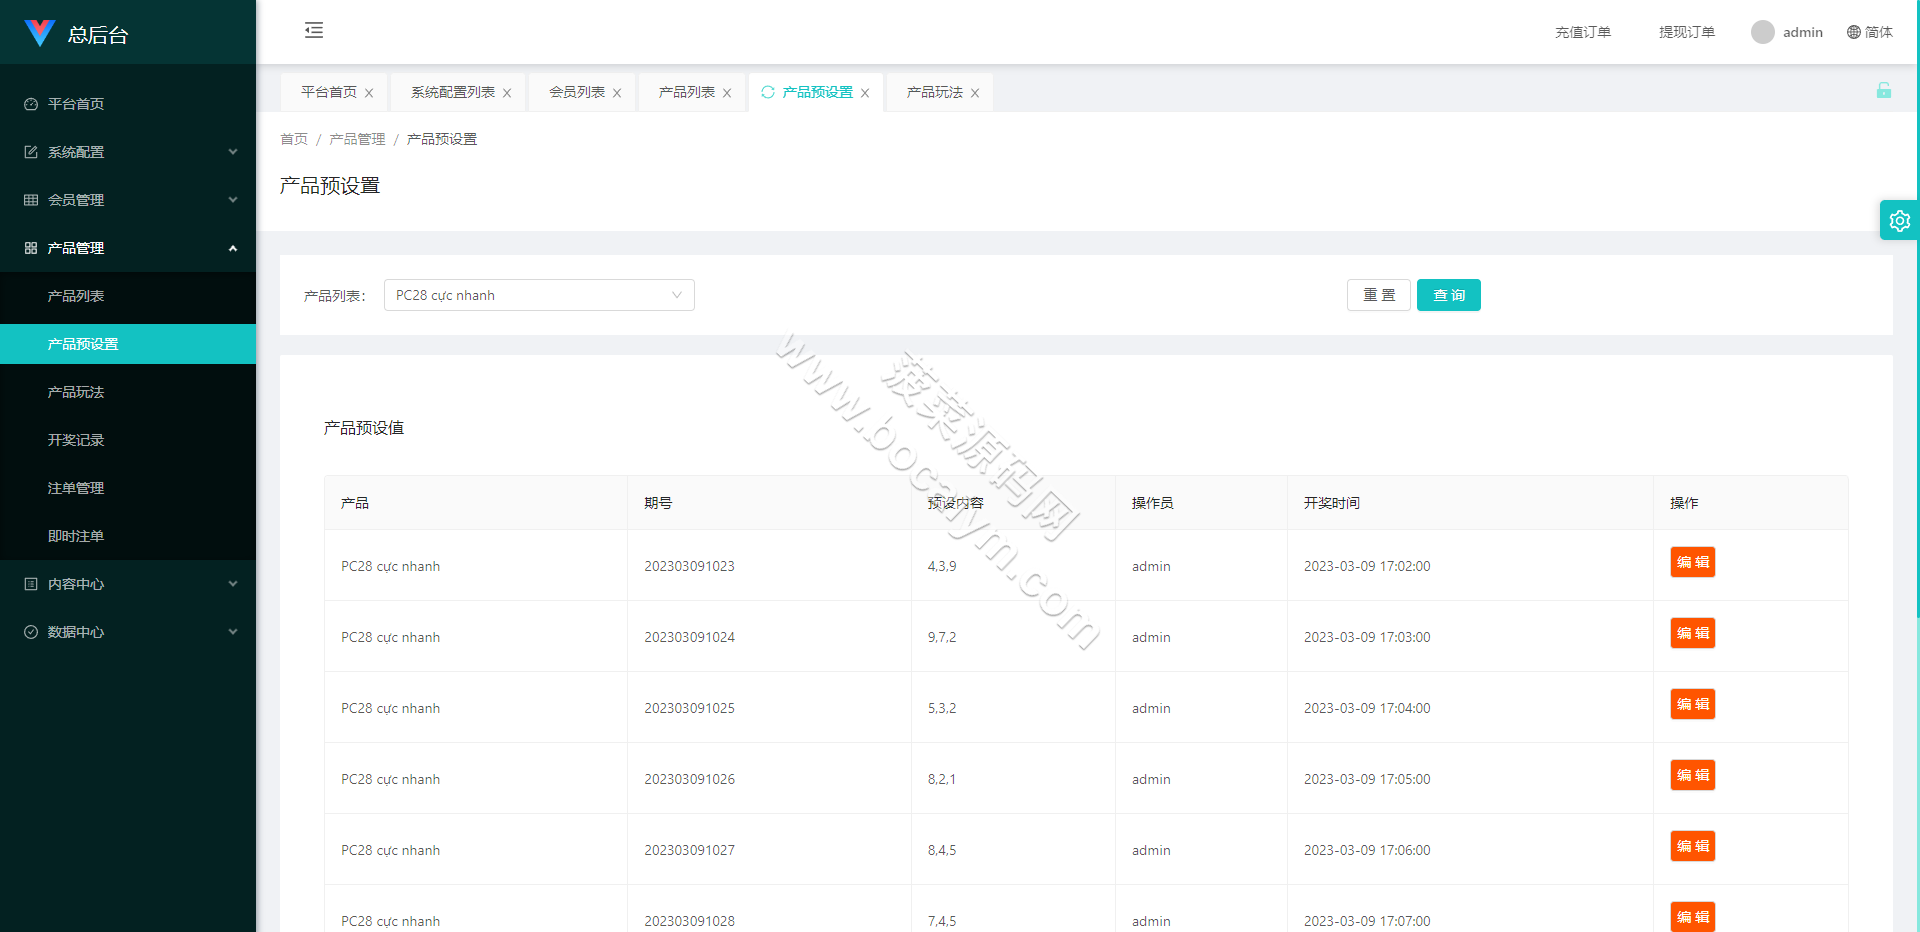This screenshot has width=1920, height=932.
Task: Collapse the 产品管理 sidebar menu
Action: pyautogui.click(x=128, y=248)
